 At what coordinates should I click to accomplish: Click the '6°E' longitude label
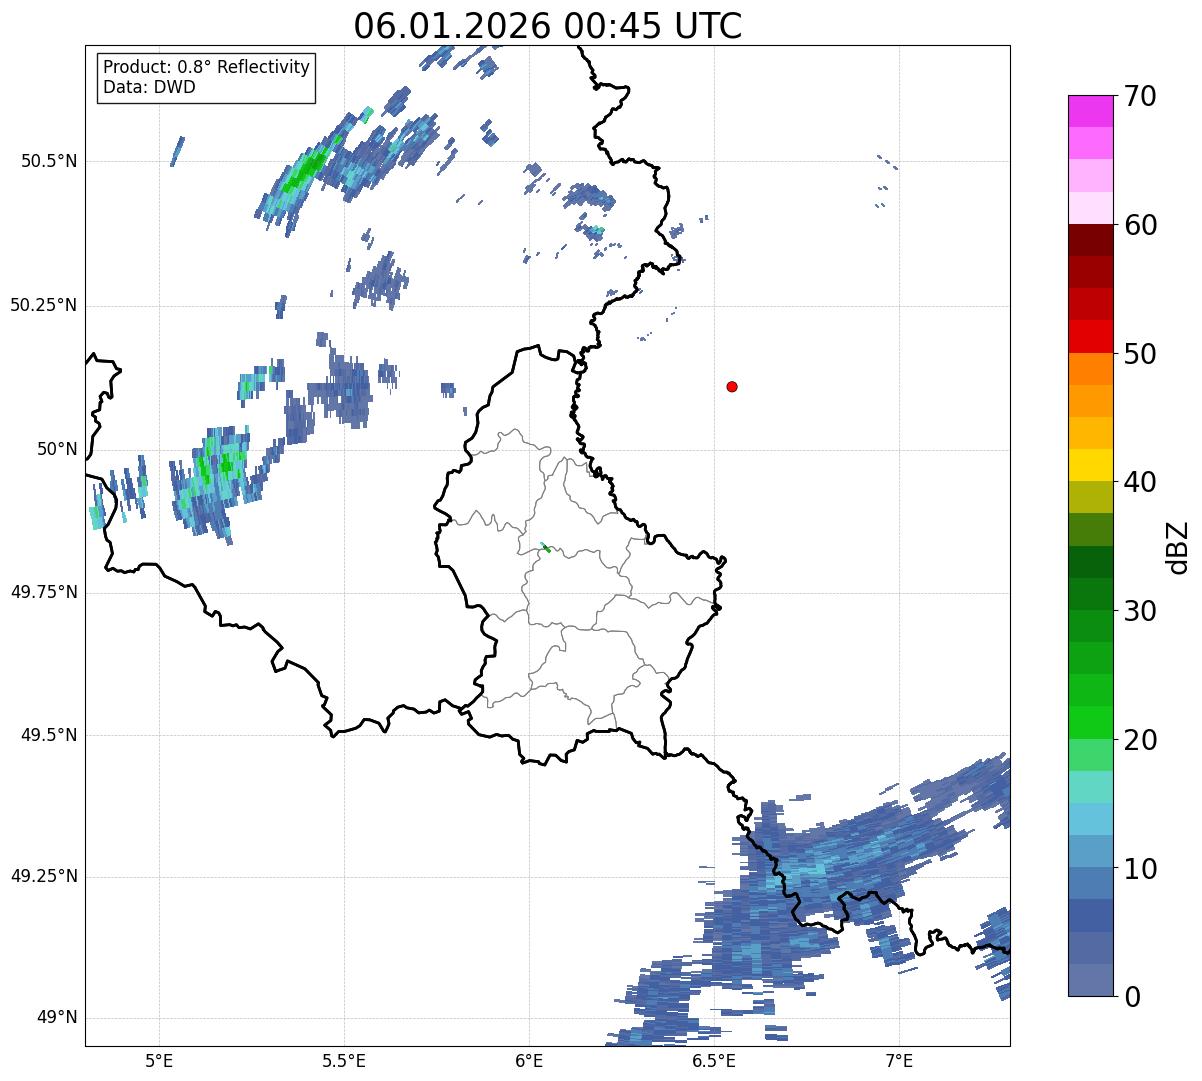coord(529,1060)
